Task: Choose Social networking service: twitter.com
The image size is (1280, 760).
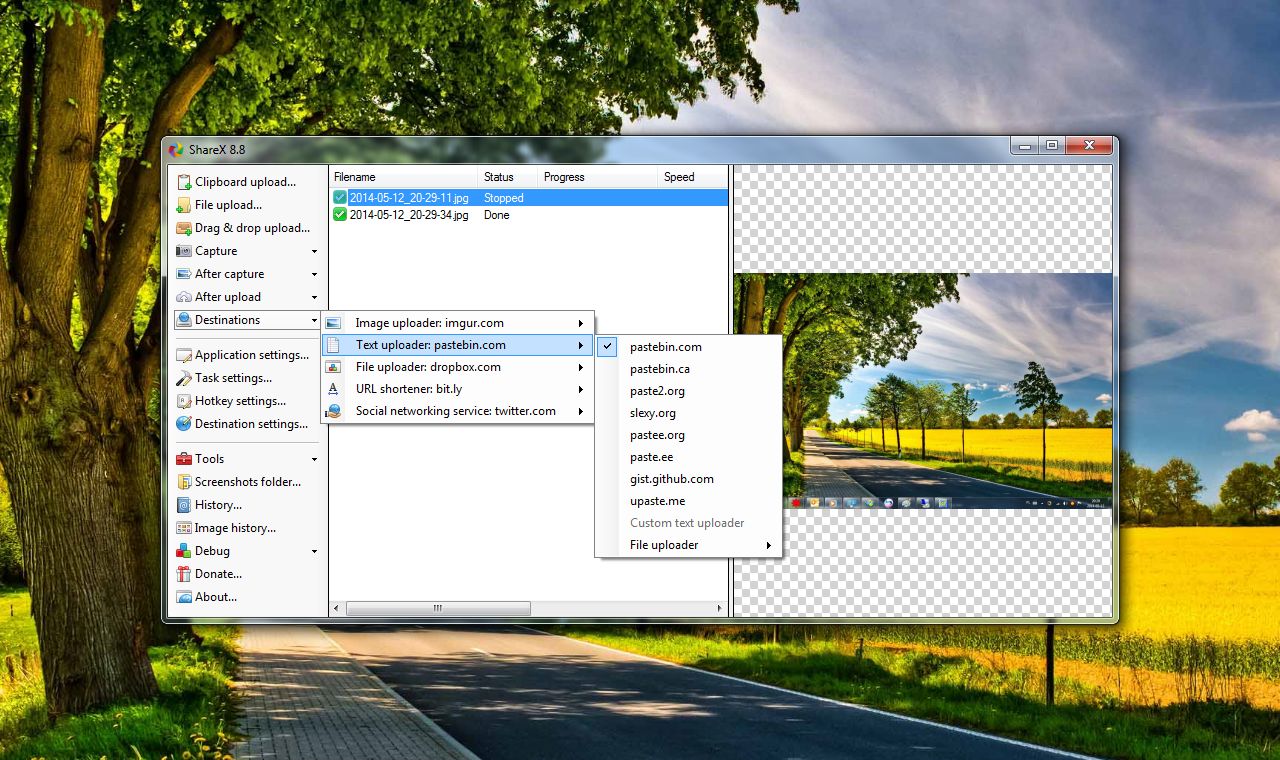Action: [x=457, y=411]
